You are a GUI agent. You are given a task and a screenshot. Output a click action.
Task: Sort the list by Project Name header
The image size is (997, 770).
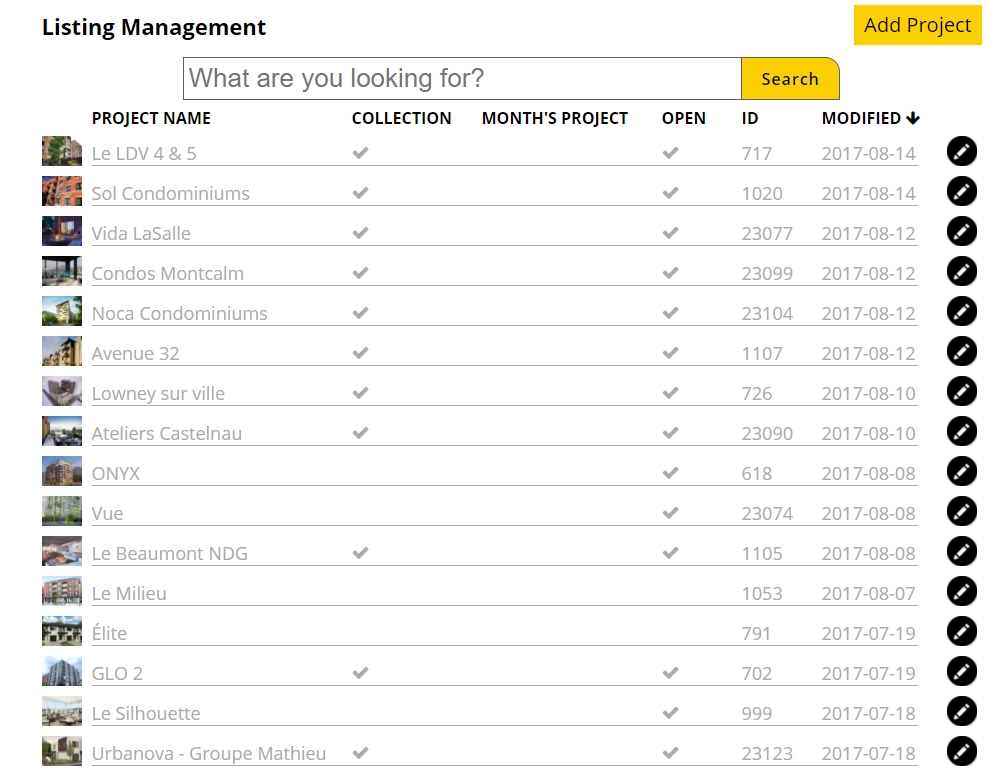point(151,118)
